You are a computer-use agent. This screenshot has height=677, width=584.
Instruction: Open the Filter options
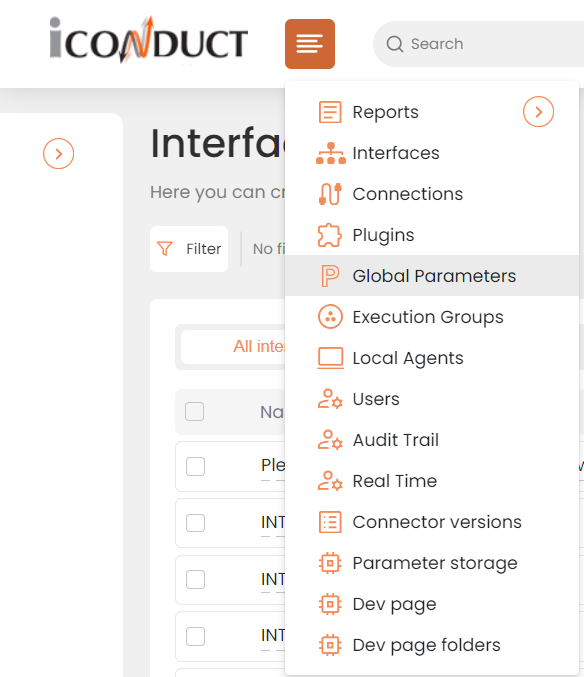click(x=189, y=249)
